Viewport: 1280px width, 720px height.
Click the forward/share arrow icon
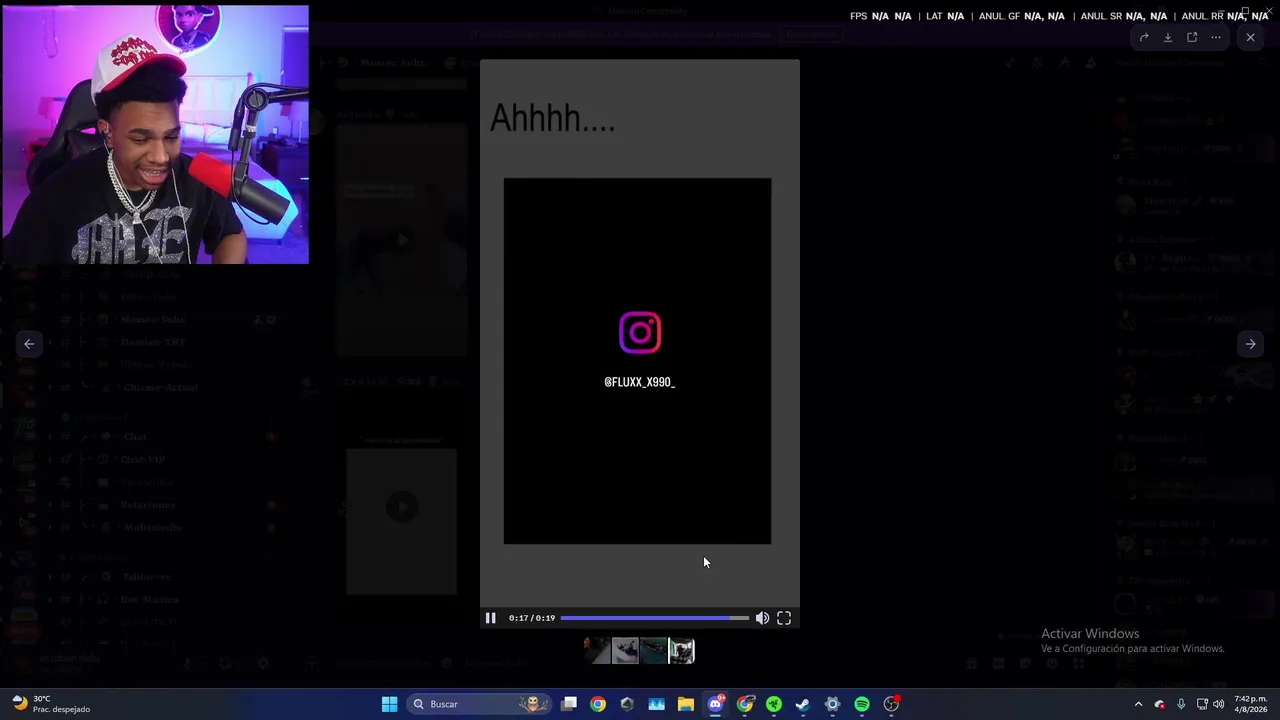click(1144, 38)
